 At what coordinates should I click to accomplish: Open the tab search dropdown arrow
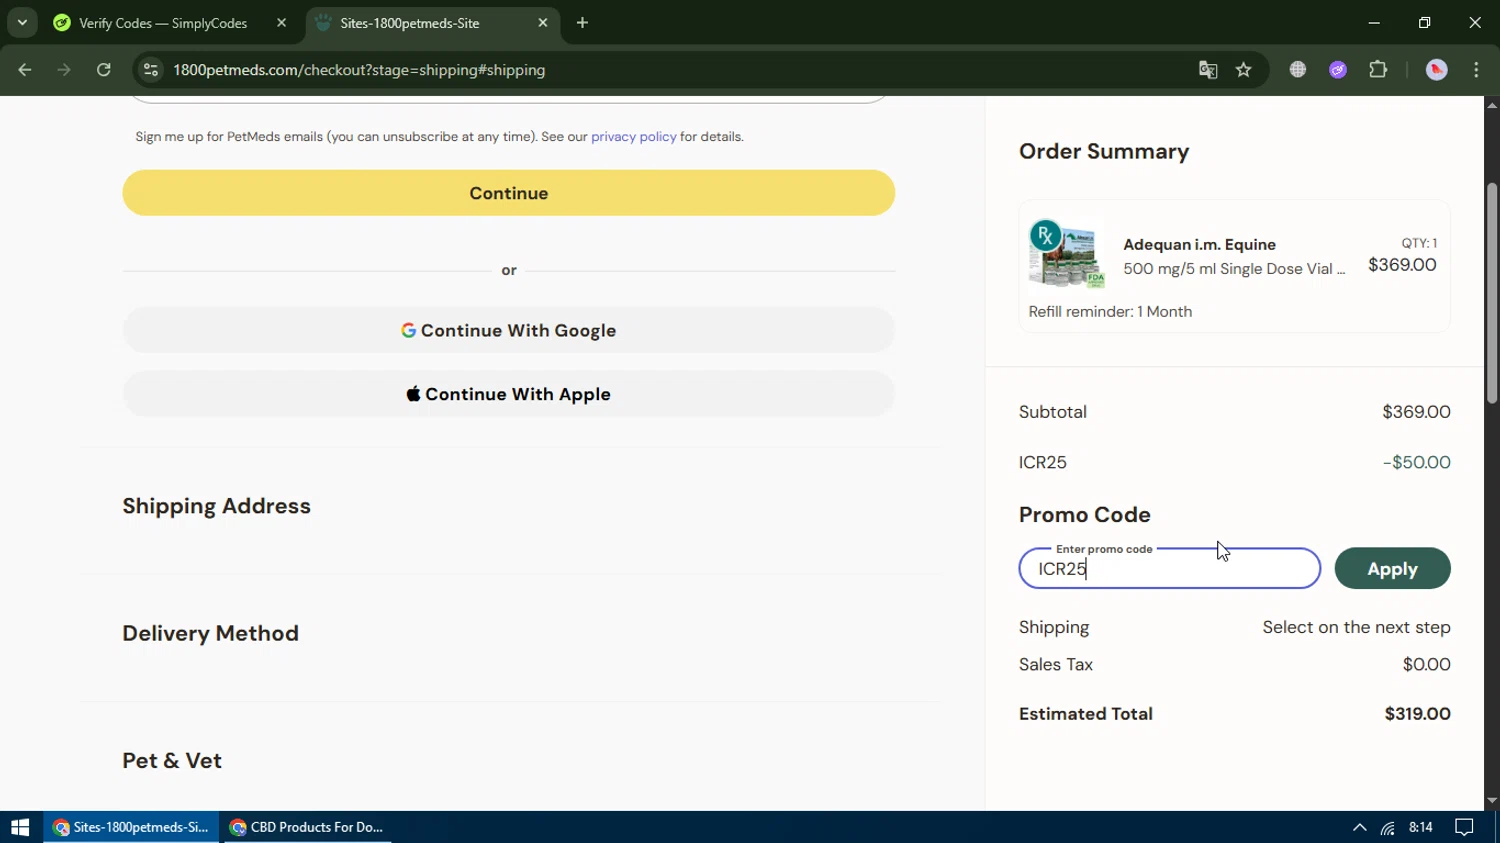coord(22,23)
